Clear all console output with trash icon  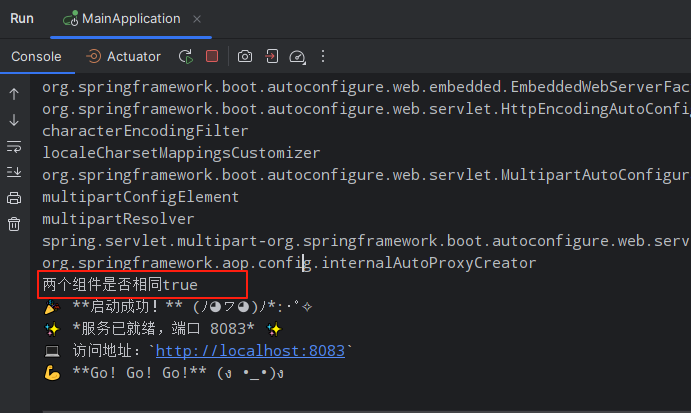(x=14, y=224)
